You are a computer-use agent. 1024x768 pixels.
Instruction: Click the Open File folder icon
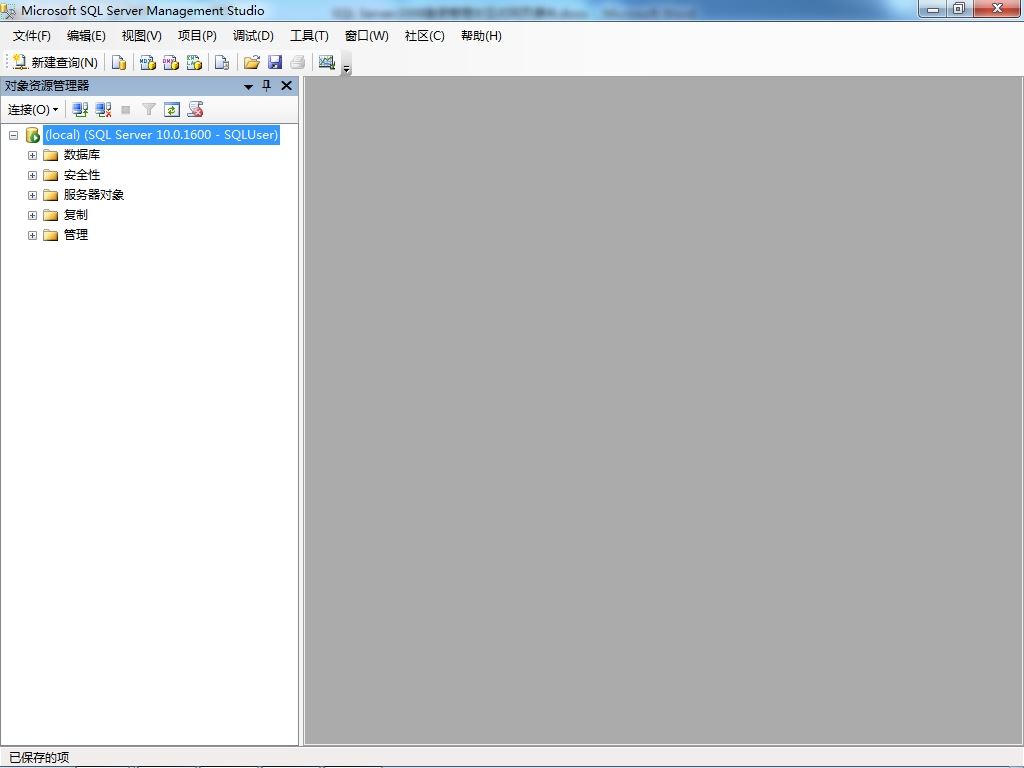pos(251,62)
